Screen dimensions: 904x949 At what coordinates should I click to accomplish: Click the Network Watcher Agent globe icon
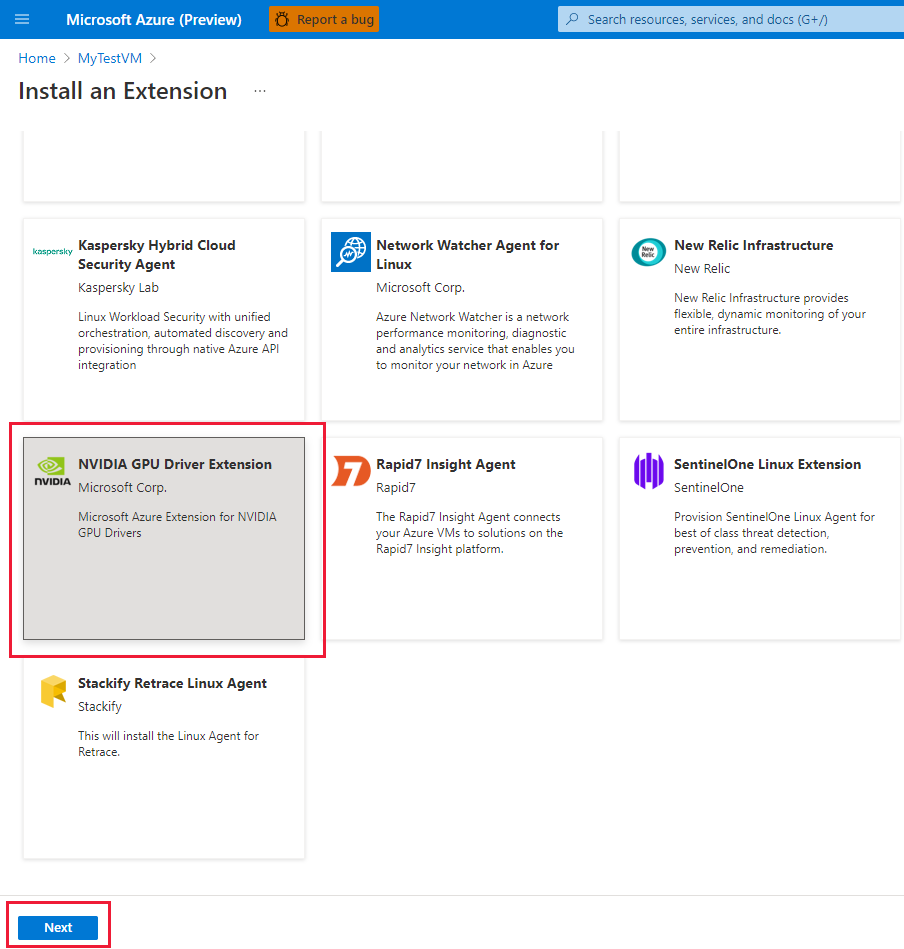pos(350,252)
